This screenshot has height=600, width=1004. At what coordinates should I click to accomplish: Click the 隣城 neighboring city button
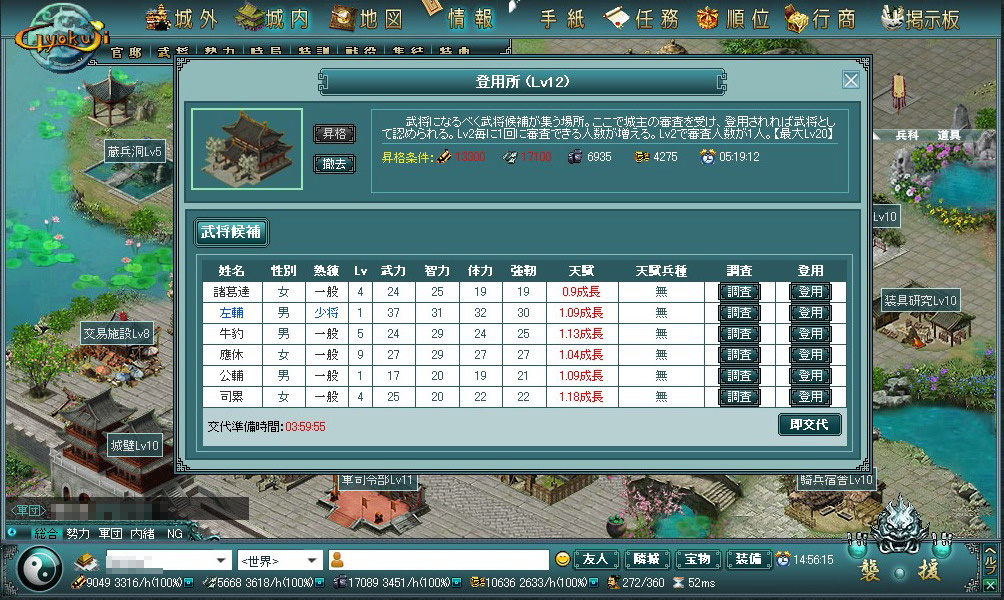click(x=647, y=560)
